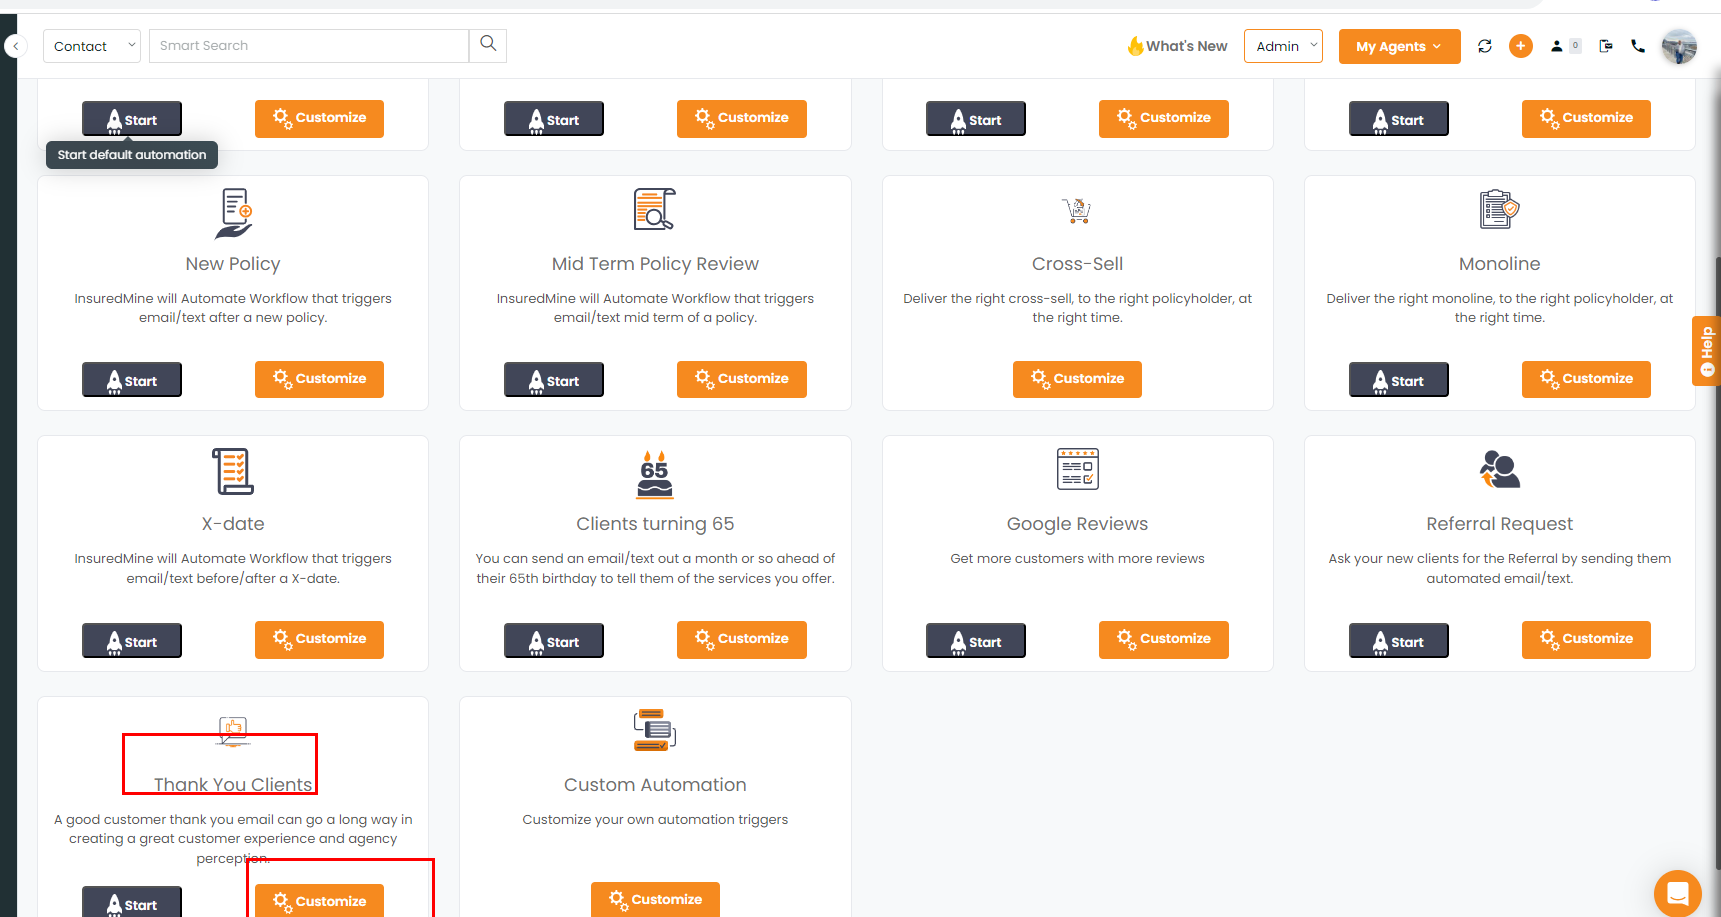The image size is (1721, 917).
Task: Start the X-date automation
Action: pyautogui.click(x=132, y=641)
